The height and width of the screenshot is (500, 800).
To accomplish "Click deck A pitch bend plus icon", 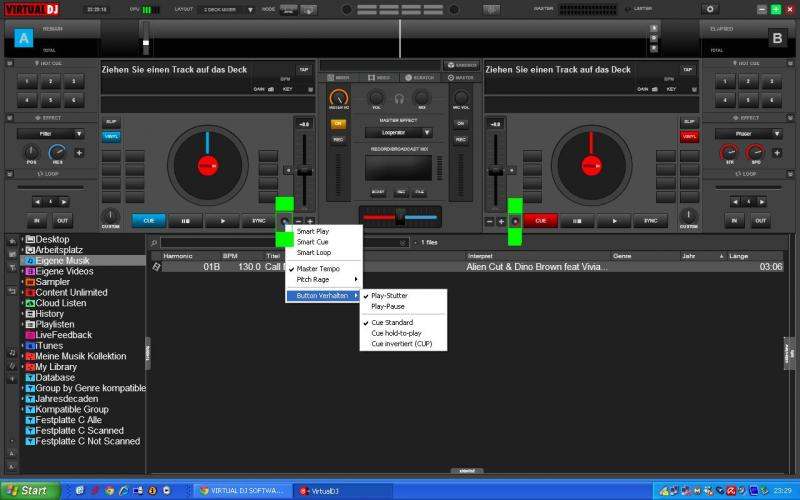I will pyautogui.click(x=310, y=221).
